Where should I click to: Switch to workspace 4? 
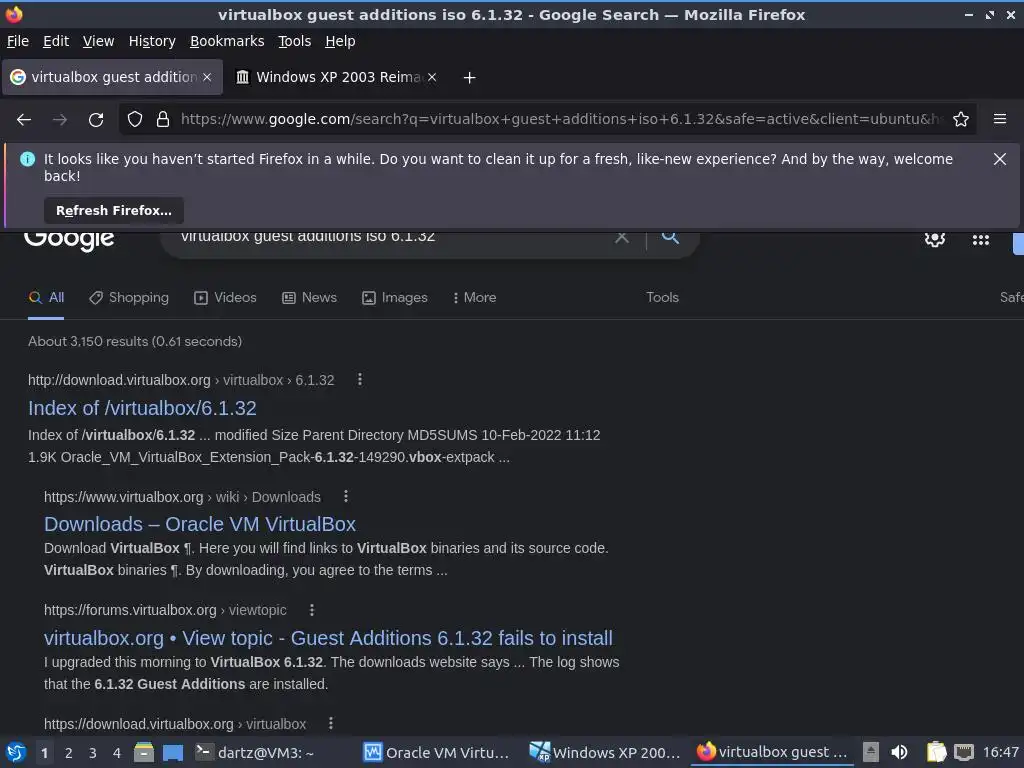(x=117, y=753)
